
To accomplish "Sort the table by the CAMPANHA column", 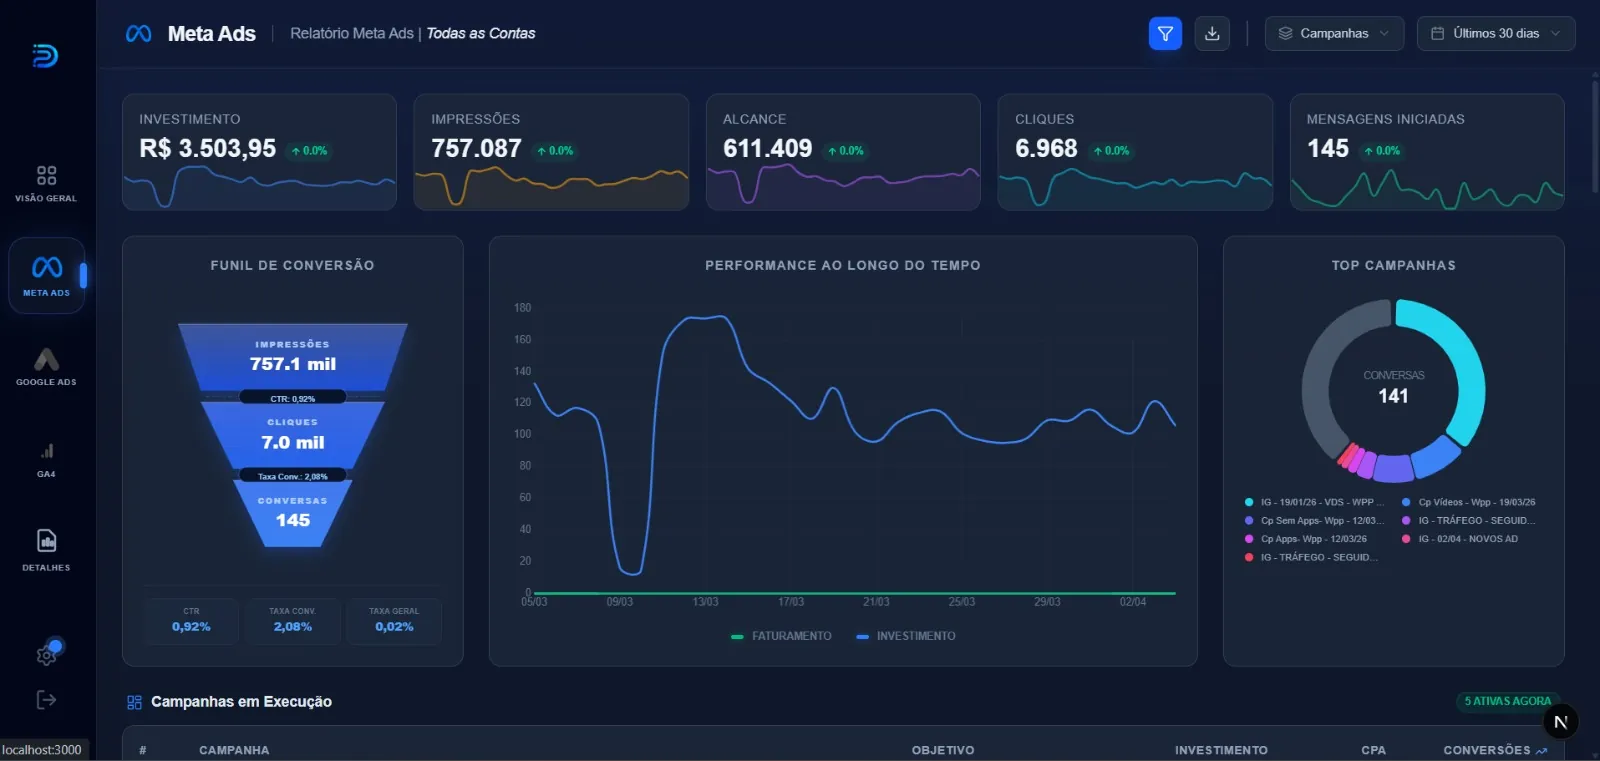I will click(234, 750).
